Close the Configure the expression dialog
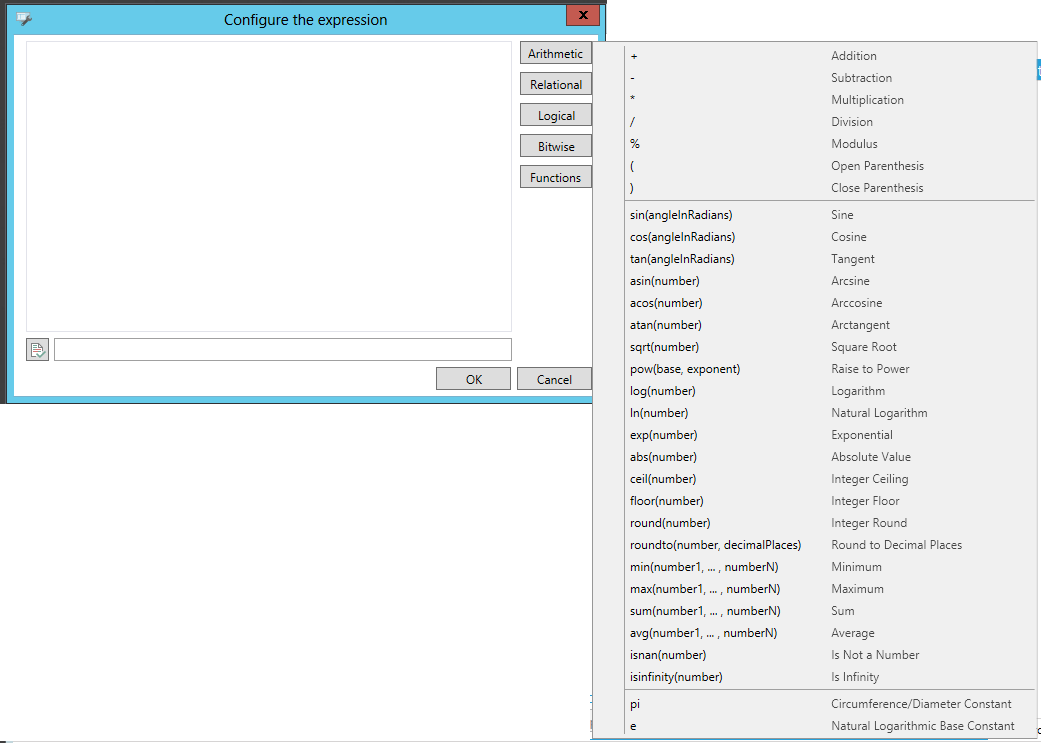This screenshot has height=743, width=1041. pos(582,15)
